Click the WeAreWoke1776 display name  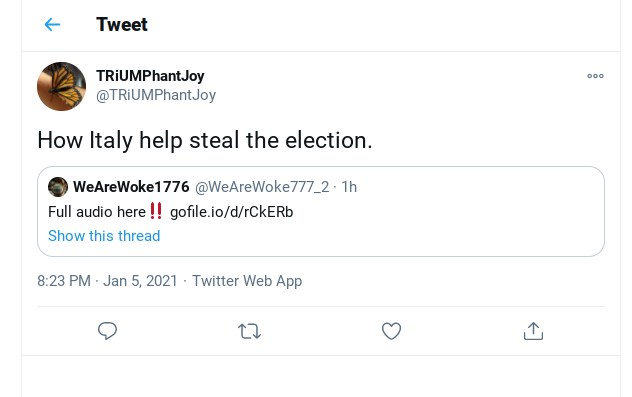tap(131, 187)
